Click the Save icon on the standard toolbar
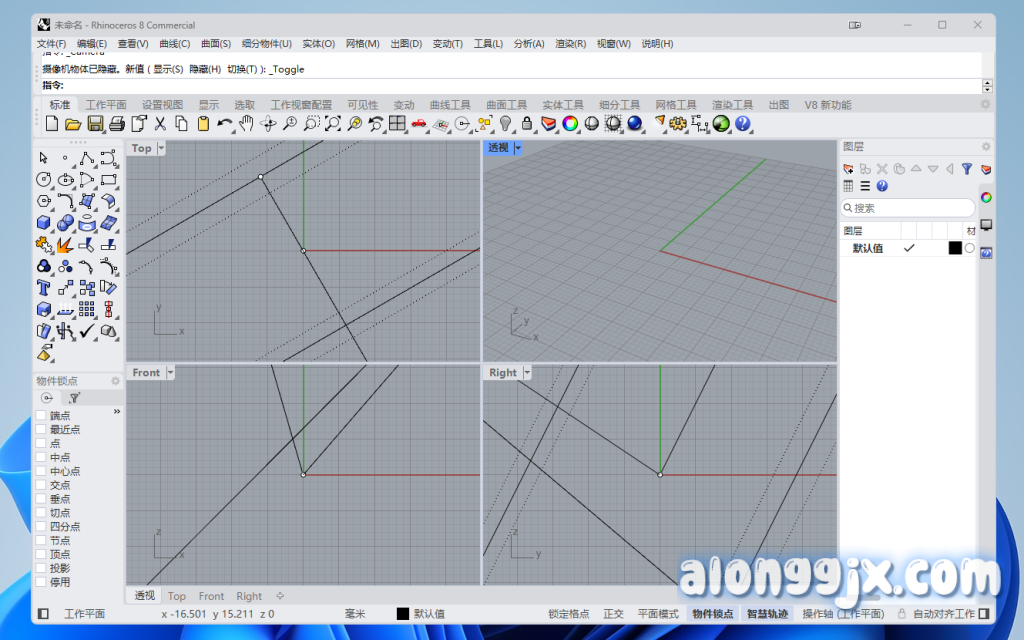The height and width of the screenshot is (640, 1024). pos(93,123)
